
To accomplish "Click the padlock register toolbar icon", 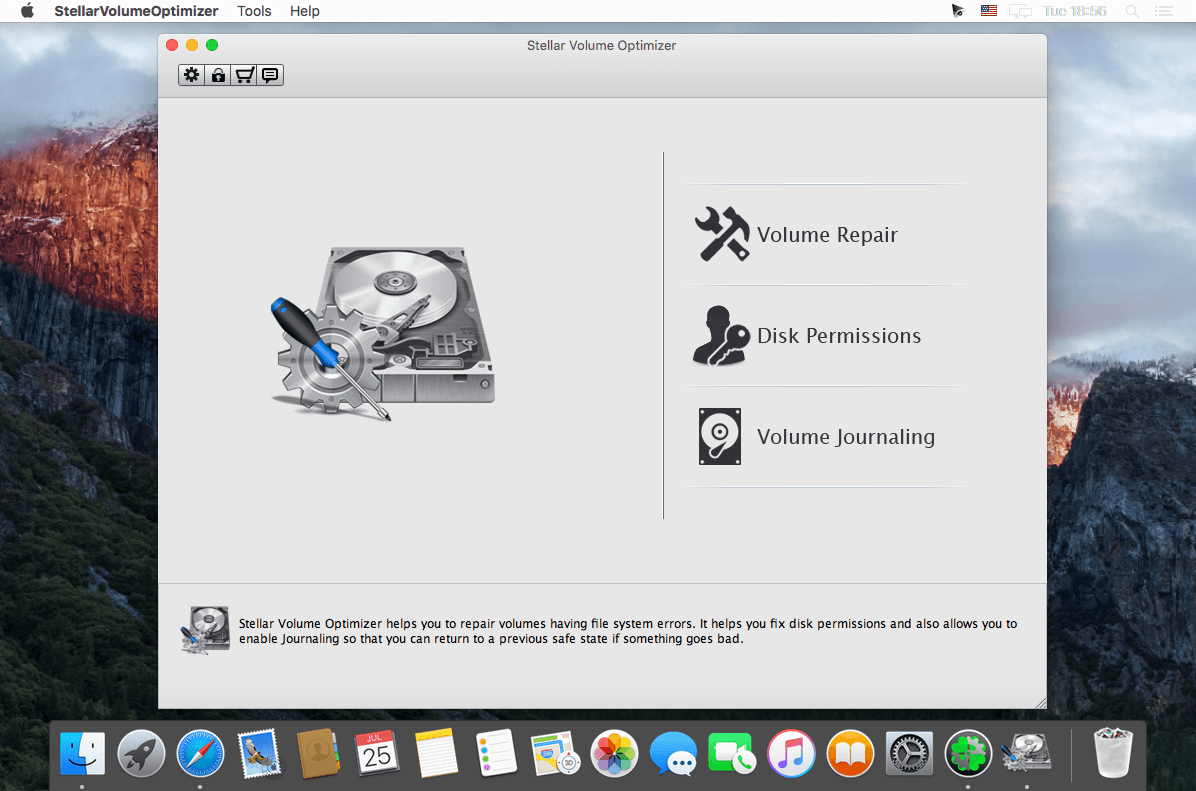I will point(218,75).
